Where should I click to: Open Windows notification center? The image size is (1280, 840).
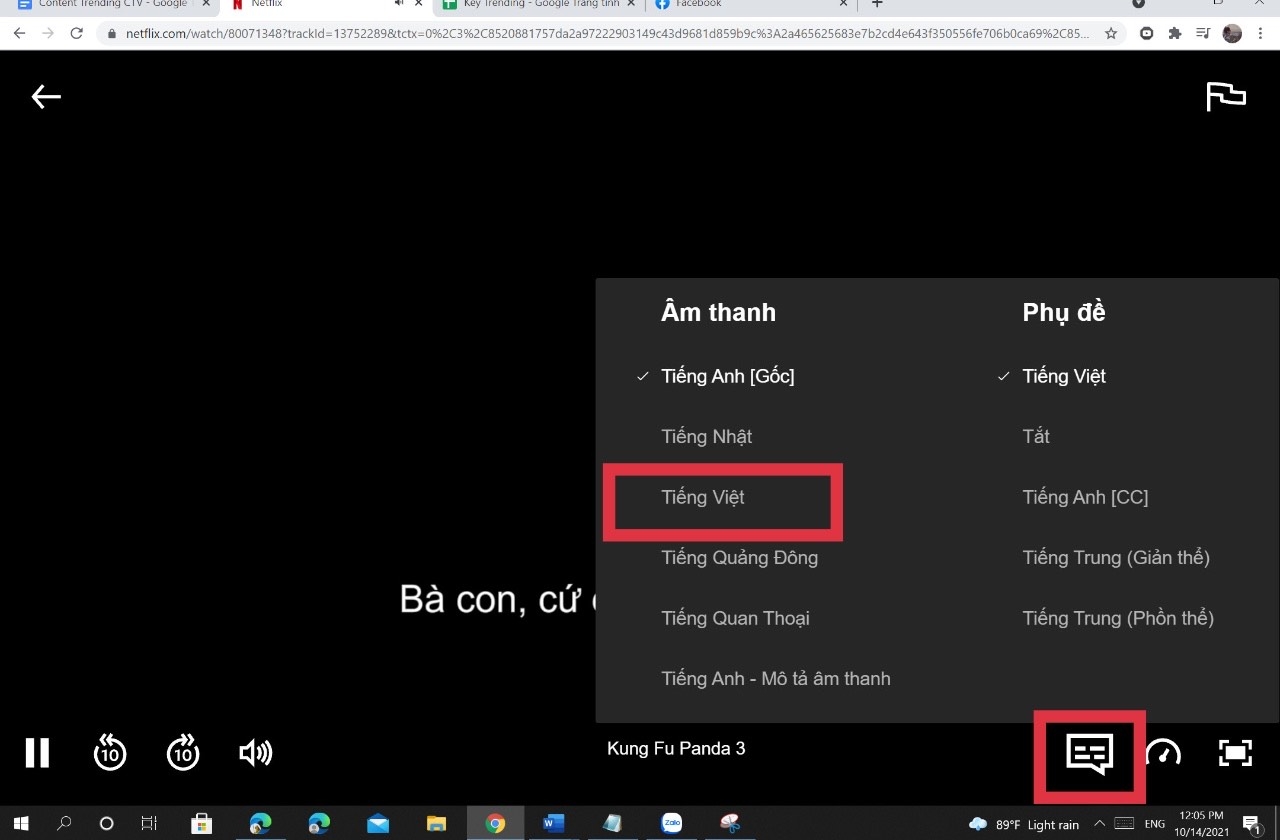1251,824
